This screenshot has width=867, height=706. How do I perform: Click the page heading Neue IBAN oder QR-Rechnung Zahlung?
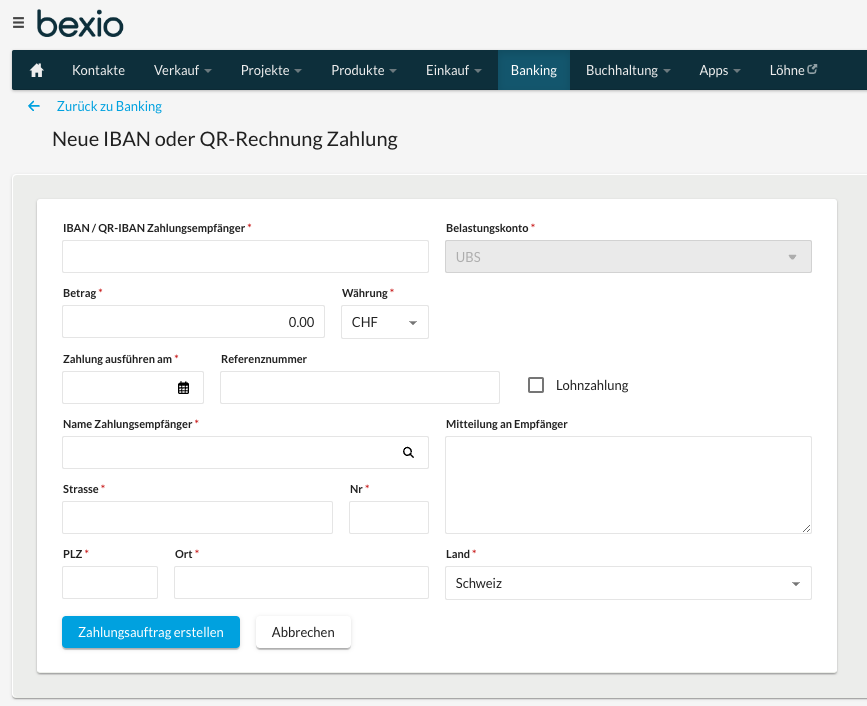tap(225, 139)
